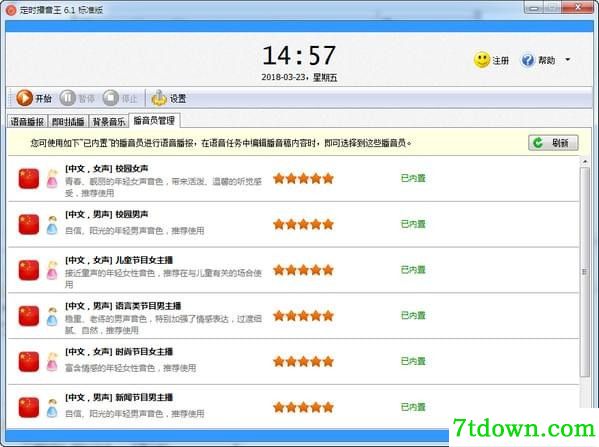This screenshot has height=447, width=599.
Task: Click the five-star rating of 儿童节目女主播
Action: [x=303, y=270]
